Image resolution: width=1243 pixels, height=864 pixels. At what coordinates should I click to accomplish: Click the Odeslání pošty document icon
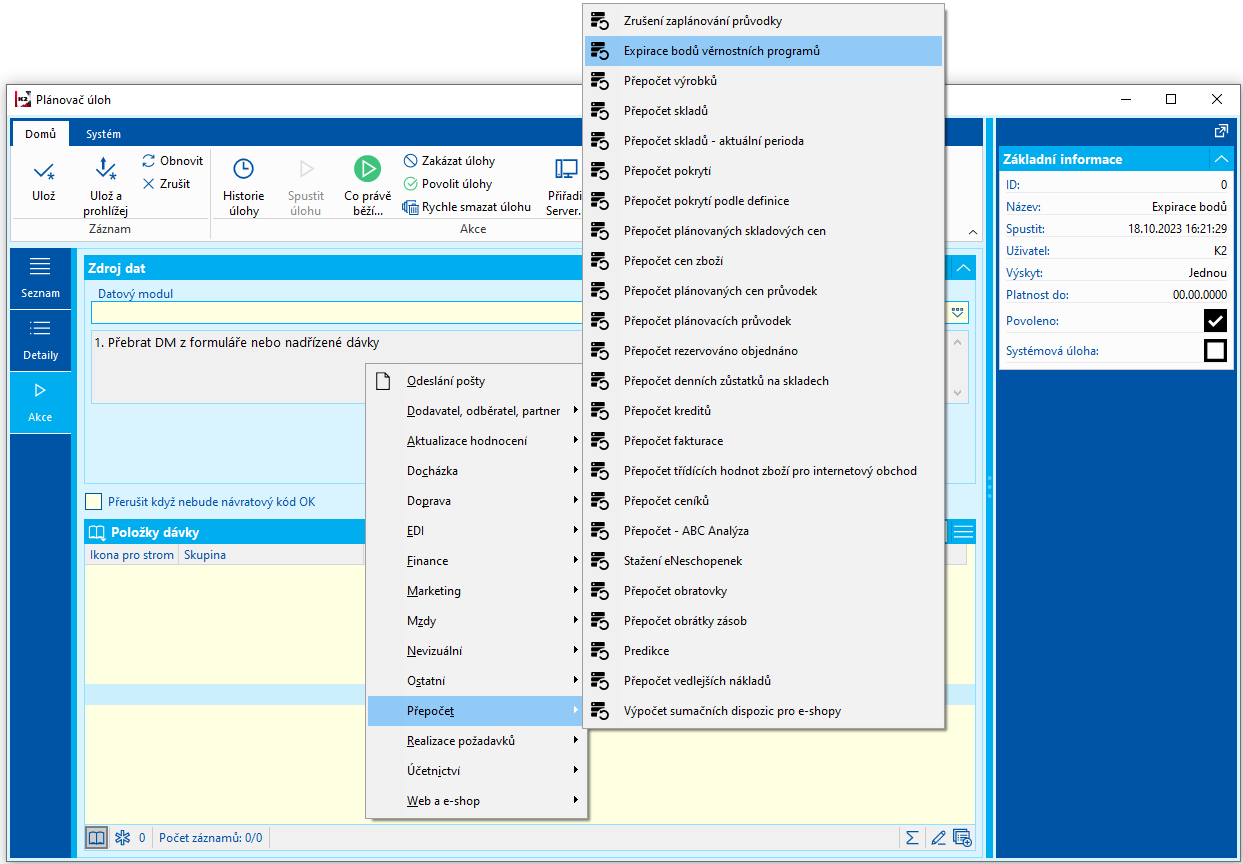tap(382, 381)
